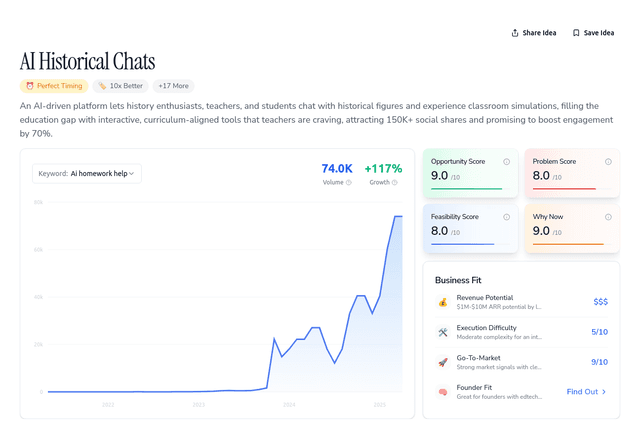Click the Perfect Timing tag
Screen dimensions: 640x439
point(54,86)
